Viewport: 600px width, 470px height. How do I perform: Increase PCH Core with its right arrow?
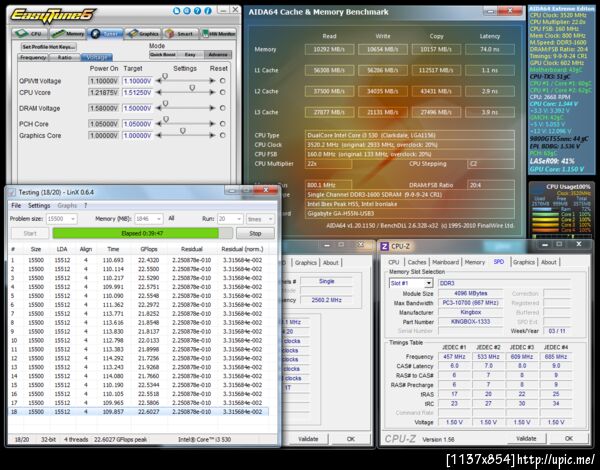click(x=212, y=124)
